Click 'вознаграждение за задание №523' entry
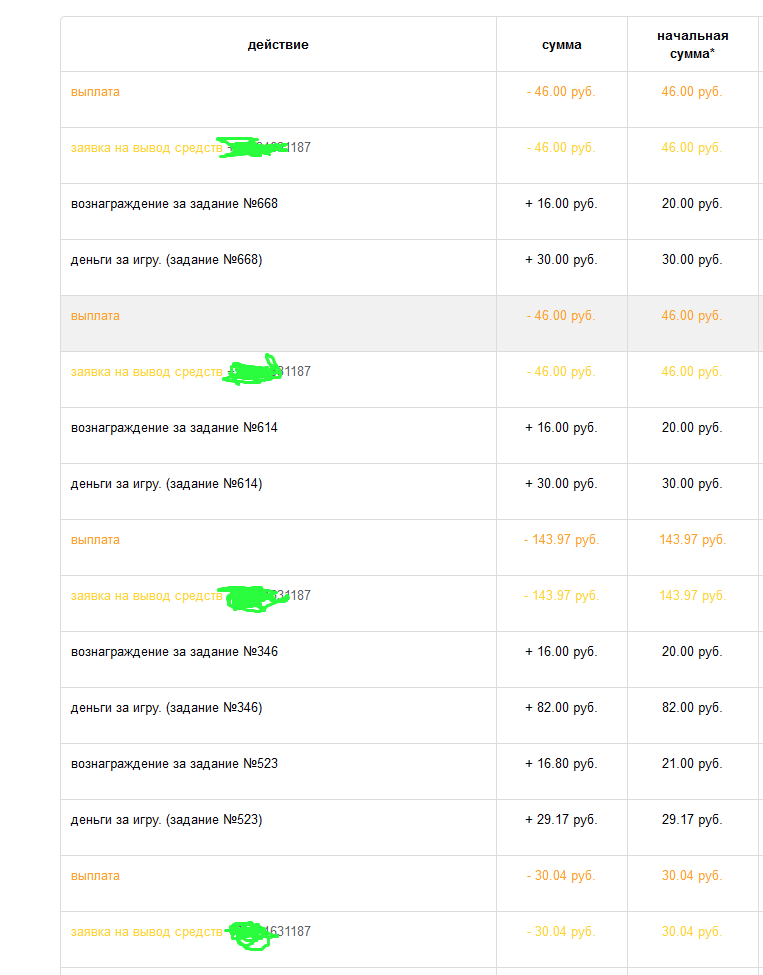Screen dimensions: 763x975 tap(174, 764)
